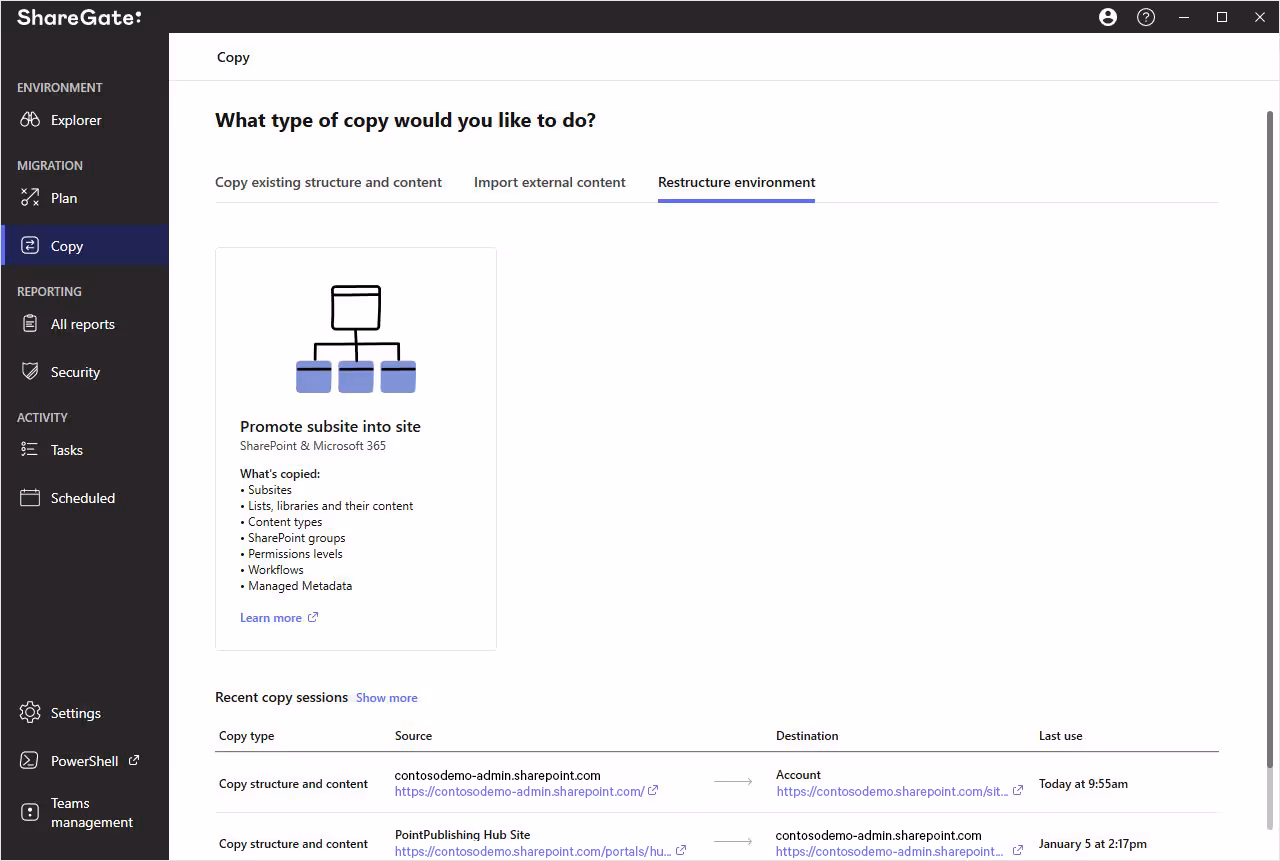1280x861 pixels.
Task: Click the Destination column header
Action: 807,736
